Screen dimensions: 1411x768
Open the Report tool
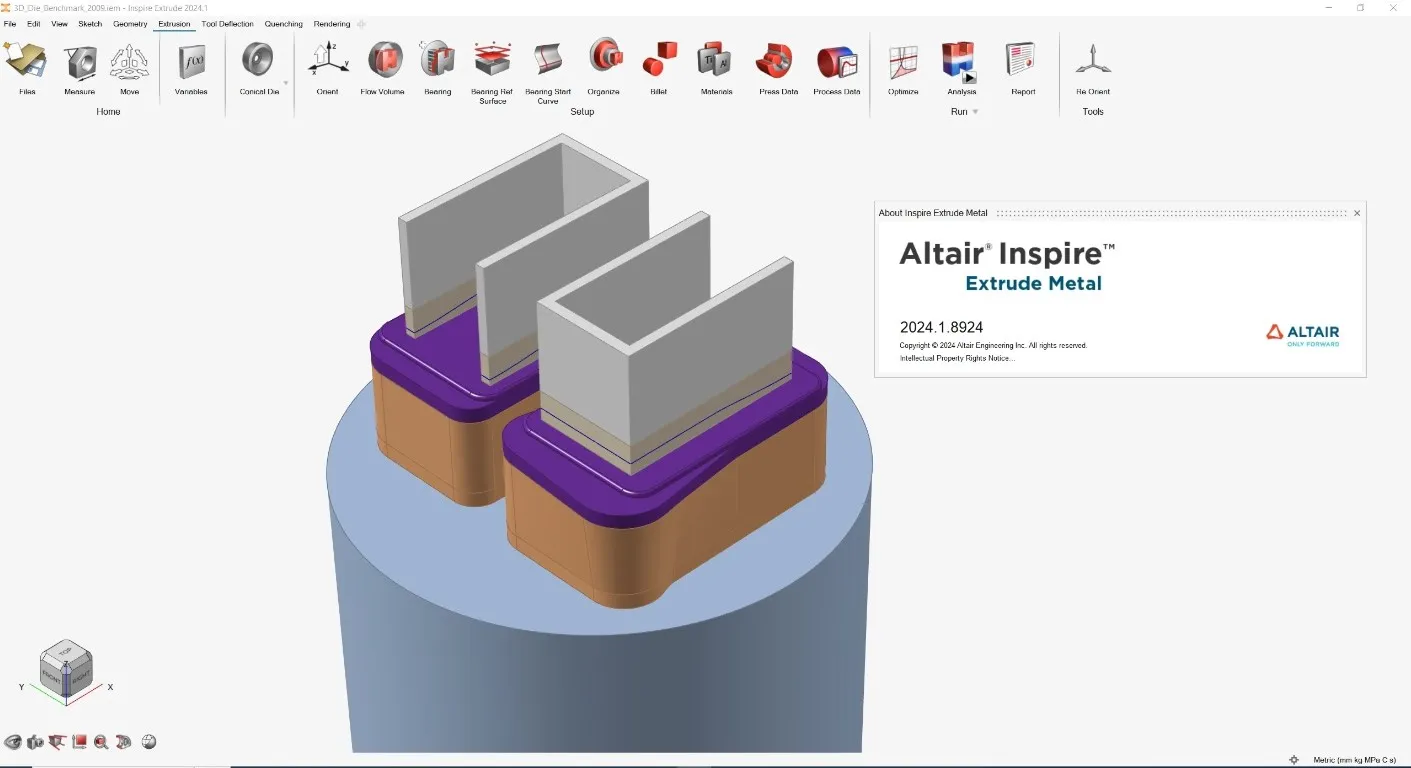pyautogui.click(x=1022, y=67)
